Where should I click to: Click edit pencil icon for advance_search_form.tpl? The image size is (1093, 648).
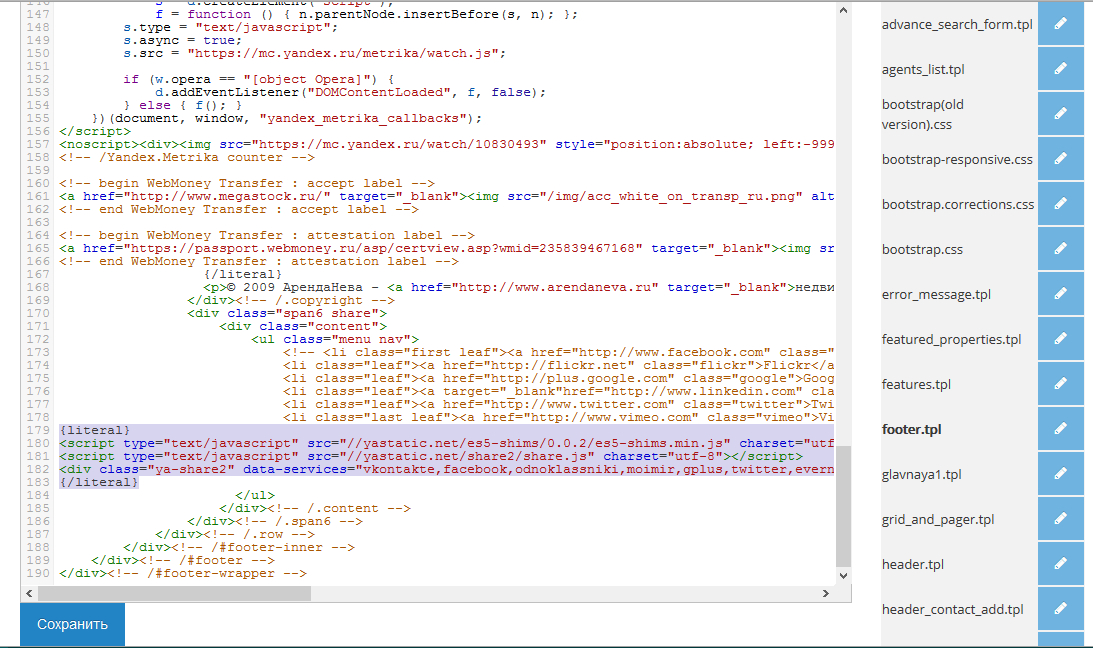1060,23
